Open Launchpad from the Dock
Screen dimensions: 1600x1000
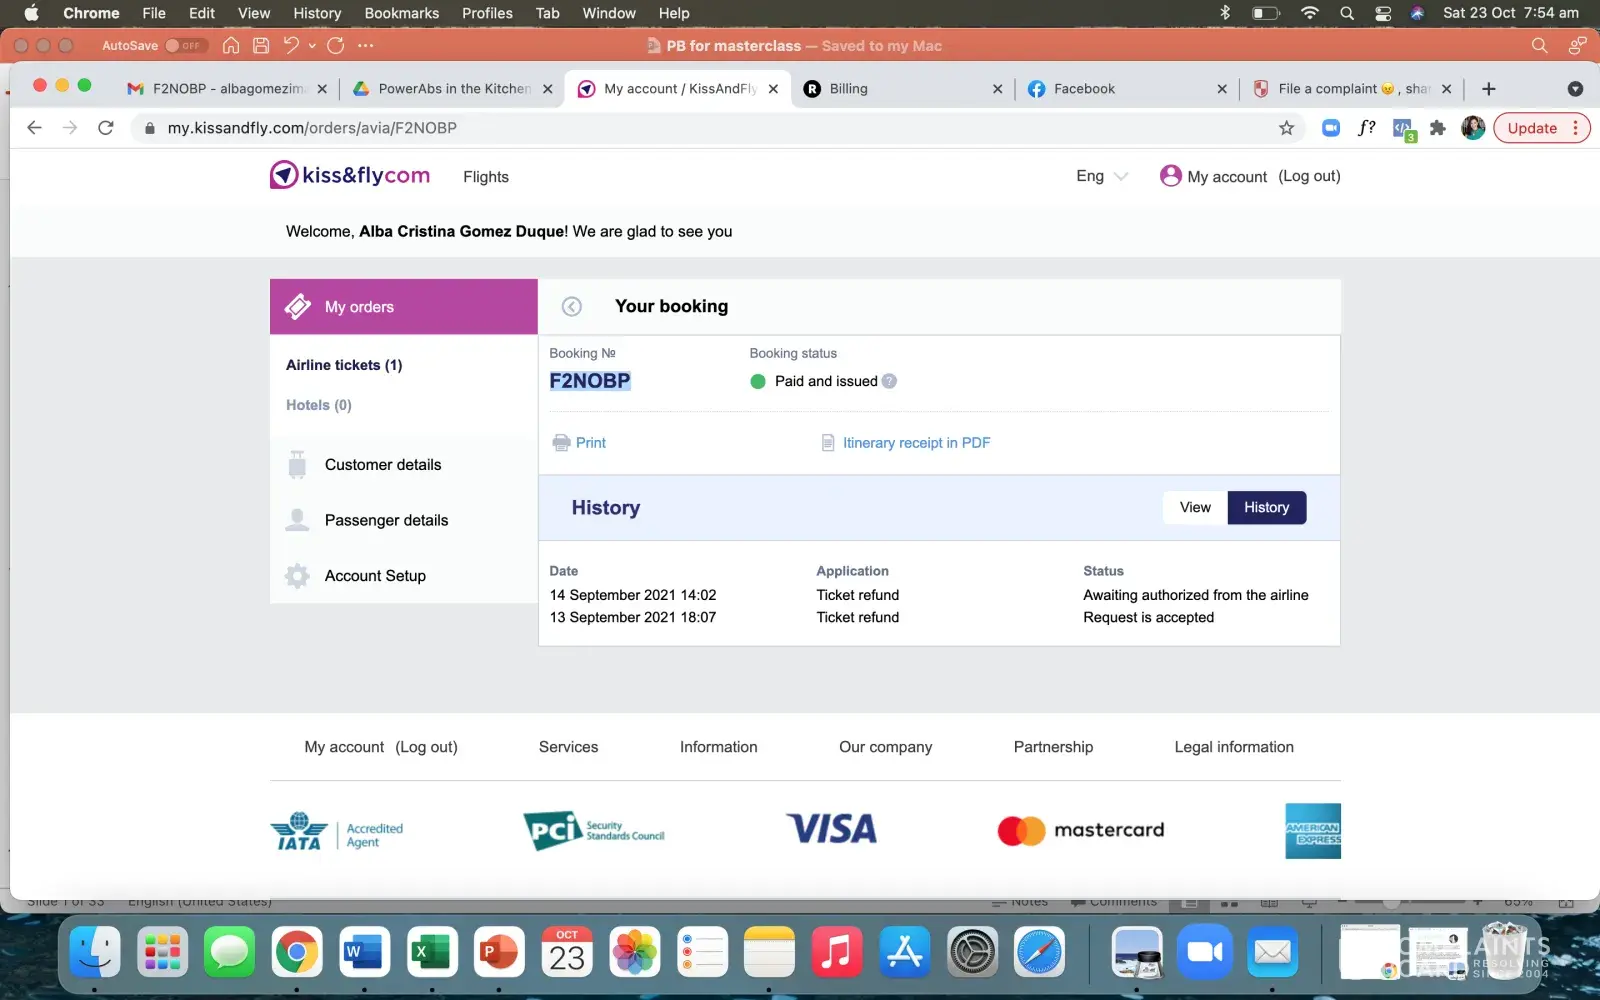(x=162, y=951)
